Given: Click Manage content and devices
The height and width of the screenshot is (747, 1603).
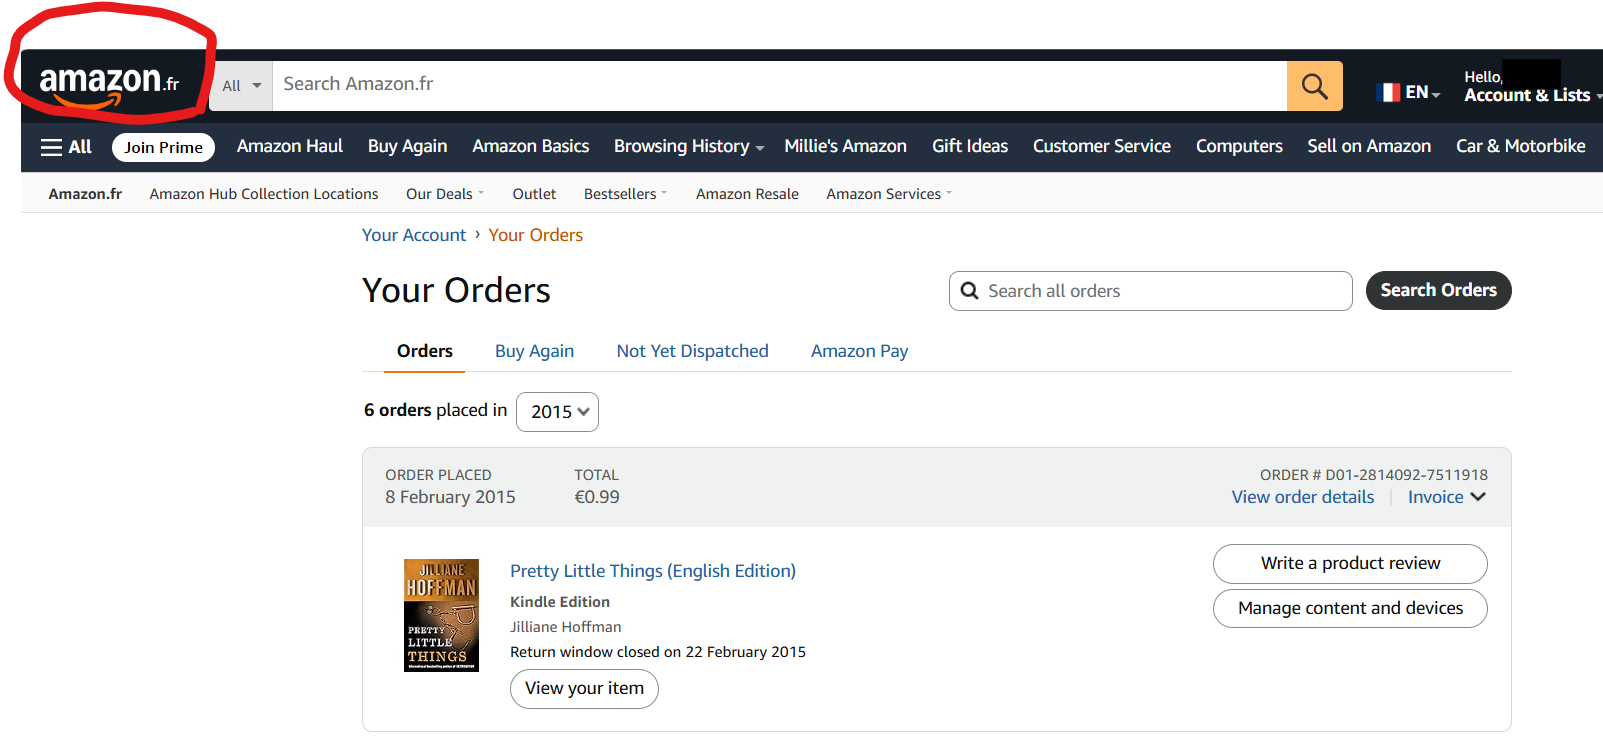Looking at the screenshot, I should pos(1350,608).
